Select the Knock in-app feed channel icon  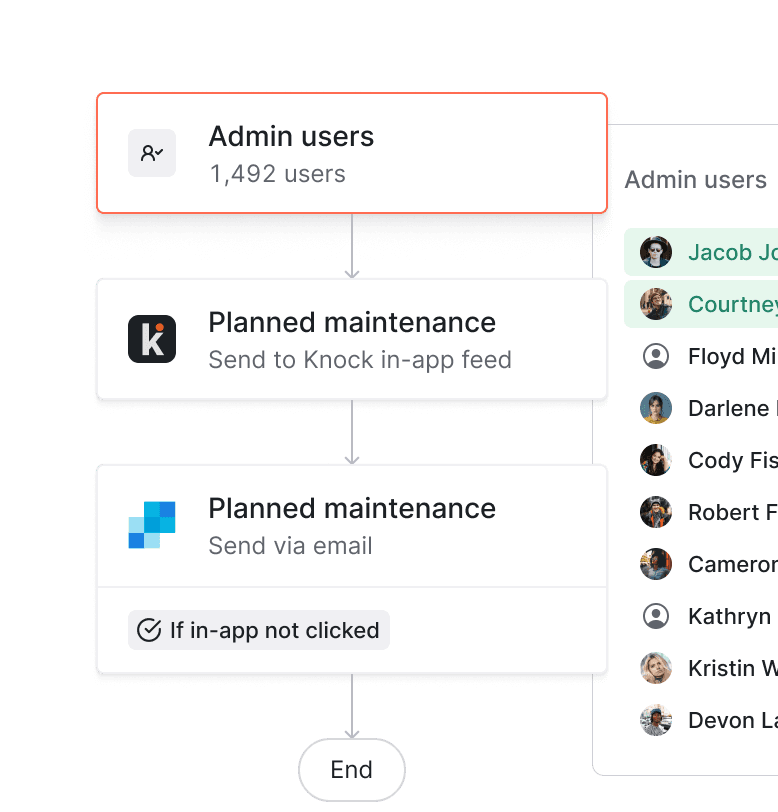(x=152, y=338)
